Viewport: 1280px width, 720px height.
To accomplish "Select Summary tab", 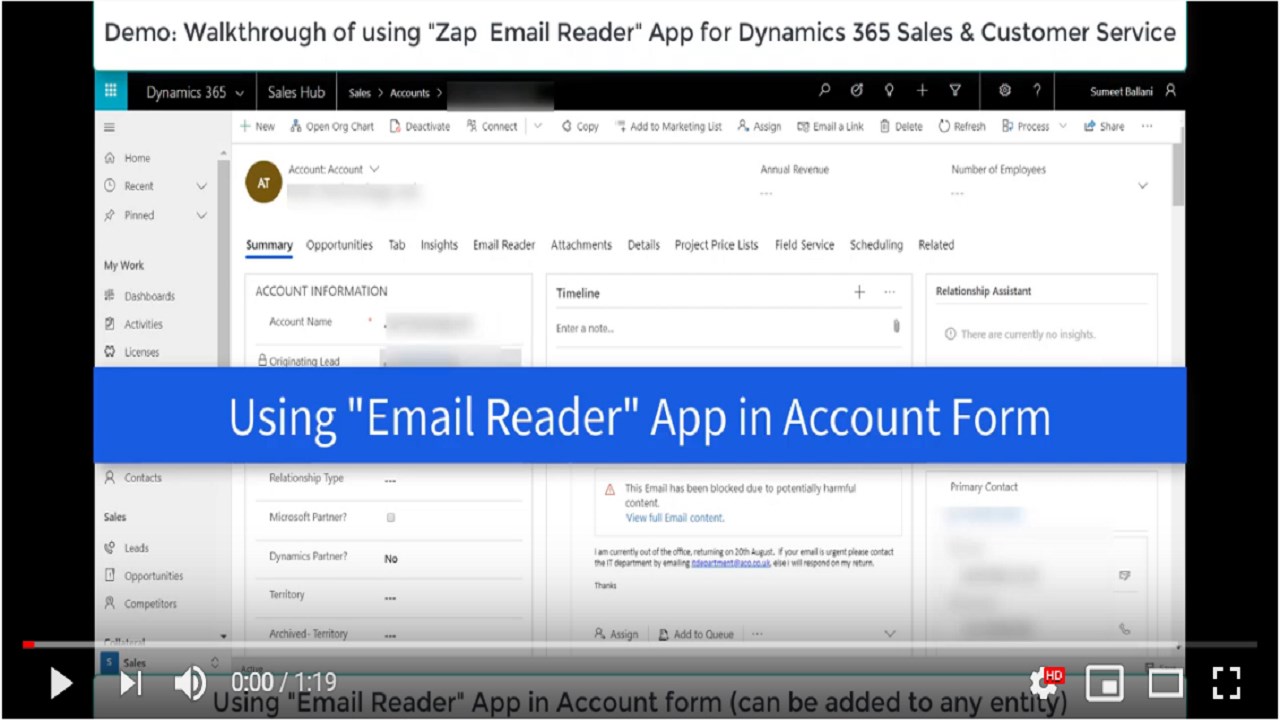I will (269, 245).
